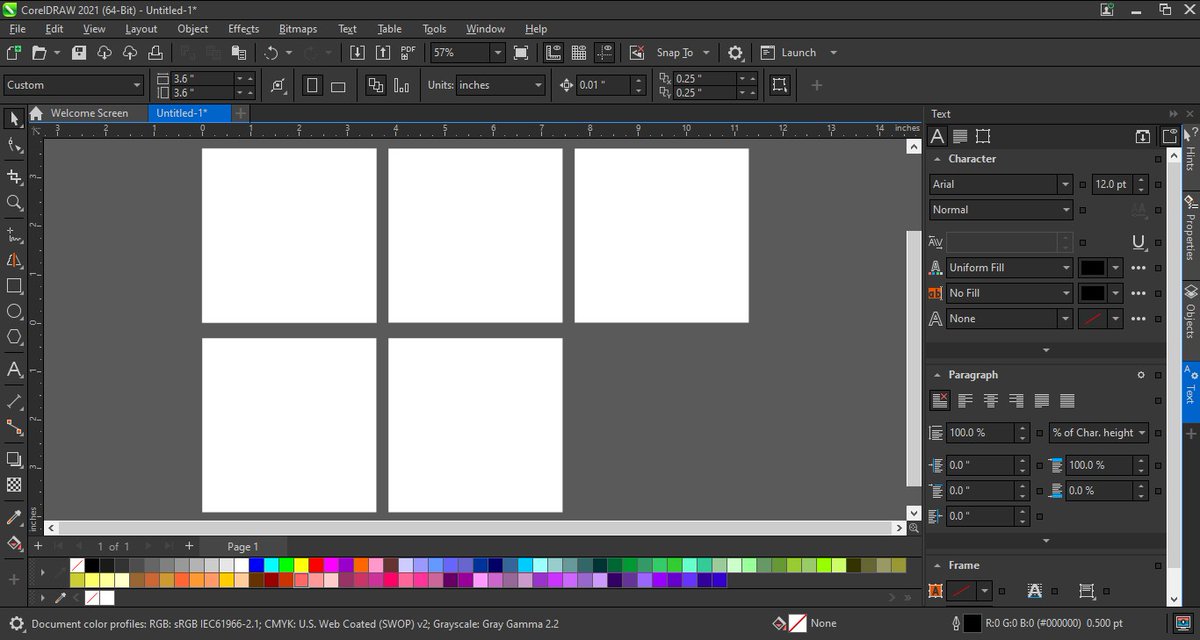
Task: Open the Options gear
Action: tap(735, 53)
